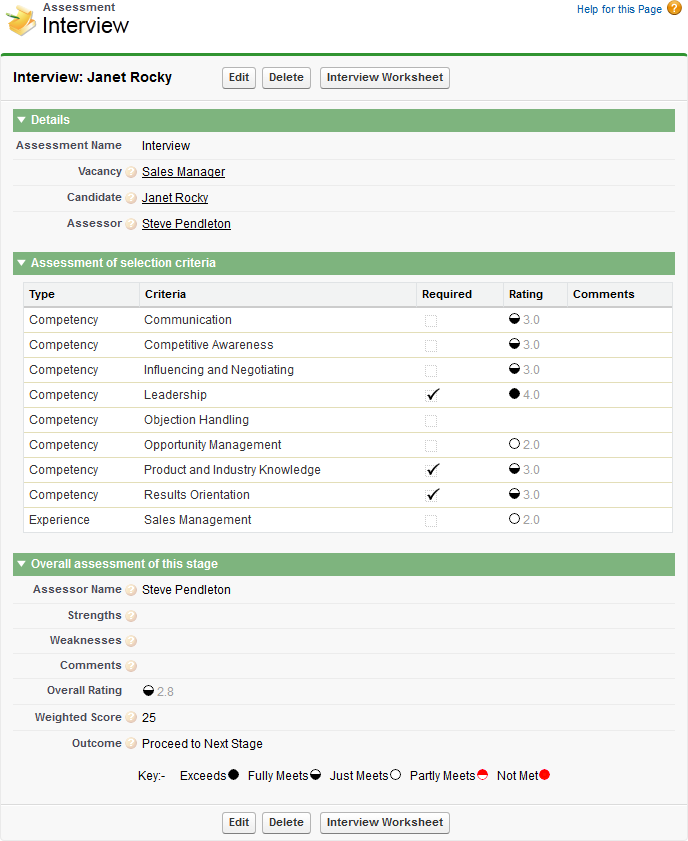Image resolution: width=688 pixels, height=841 pixels.
Task: Collapse Overall assessment of this stage section
Action: pyautogui.click(x=21, y=564)
